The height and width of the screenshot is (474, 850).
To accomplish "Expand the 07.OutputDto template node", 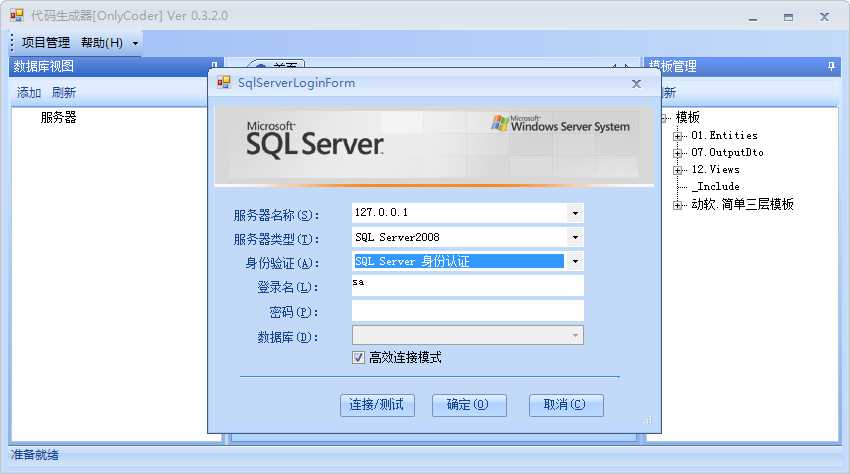I will click(678, 153).
